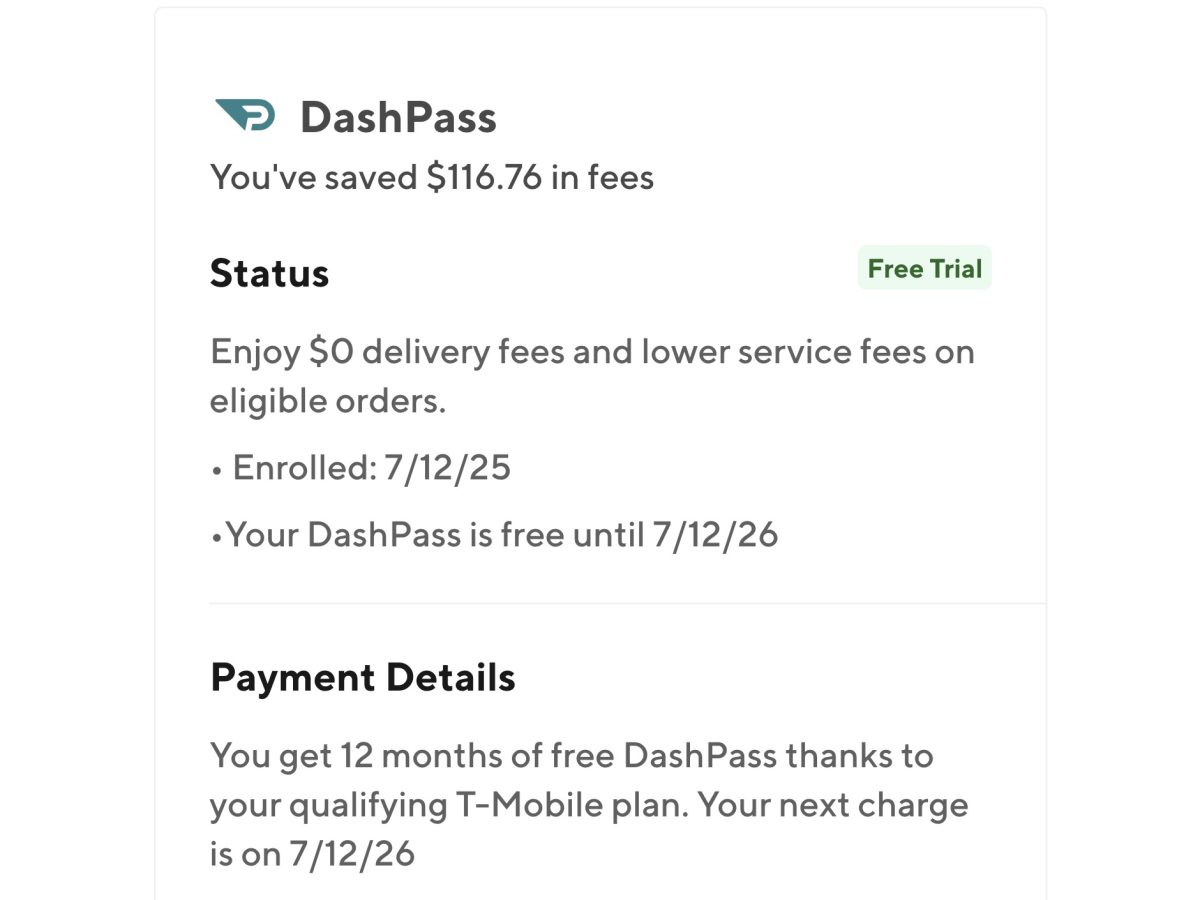The height and width of the screenshot is (900, 1200).
Task: Click the Status section heading
Action: tap(269, 273)
